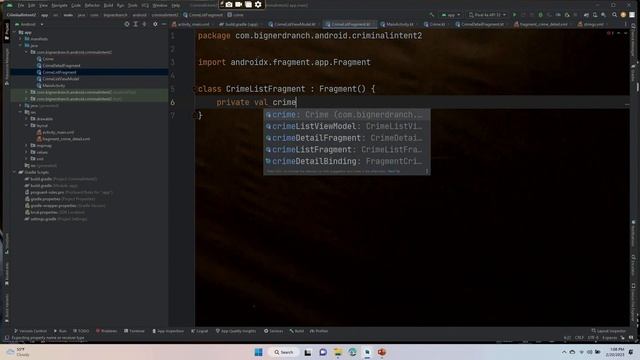Open the user account avatar icon
The width and height of the screenshot is (640, 360).
[x=623, y=15]
